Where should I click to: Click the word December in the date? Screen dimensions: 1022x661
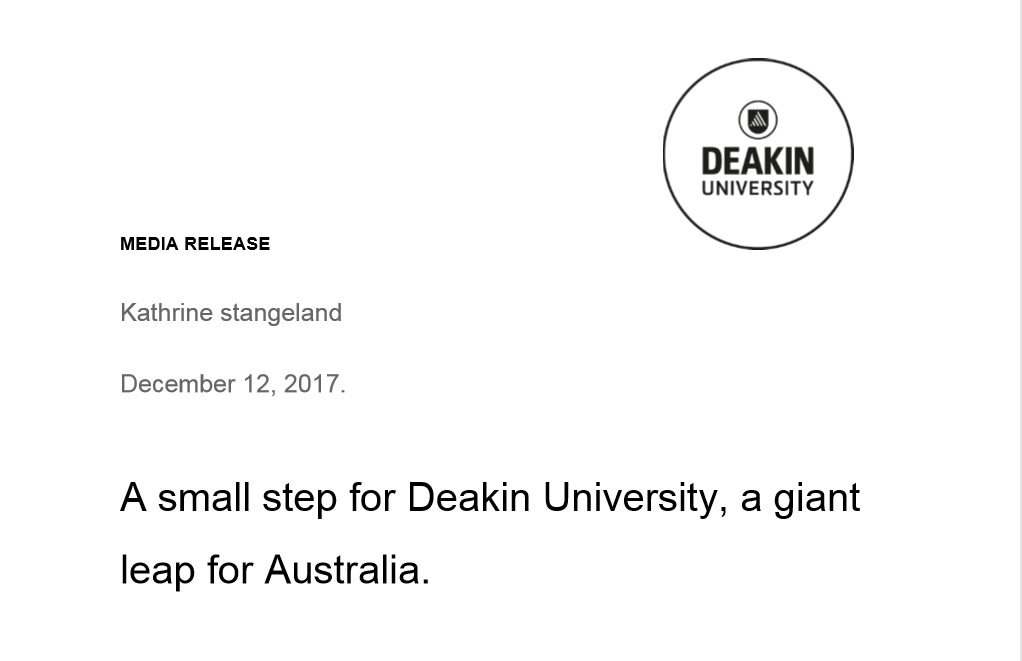177,384
